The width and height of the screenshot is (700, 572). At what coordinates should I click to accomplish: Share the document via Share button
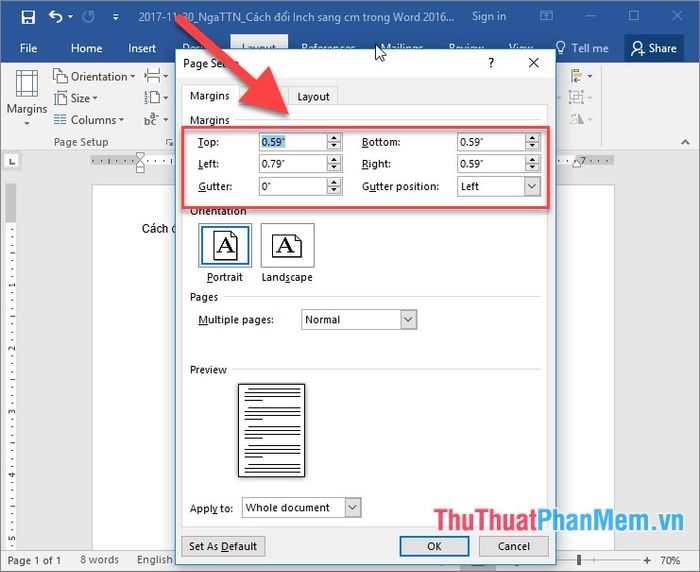pos(654,48)
